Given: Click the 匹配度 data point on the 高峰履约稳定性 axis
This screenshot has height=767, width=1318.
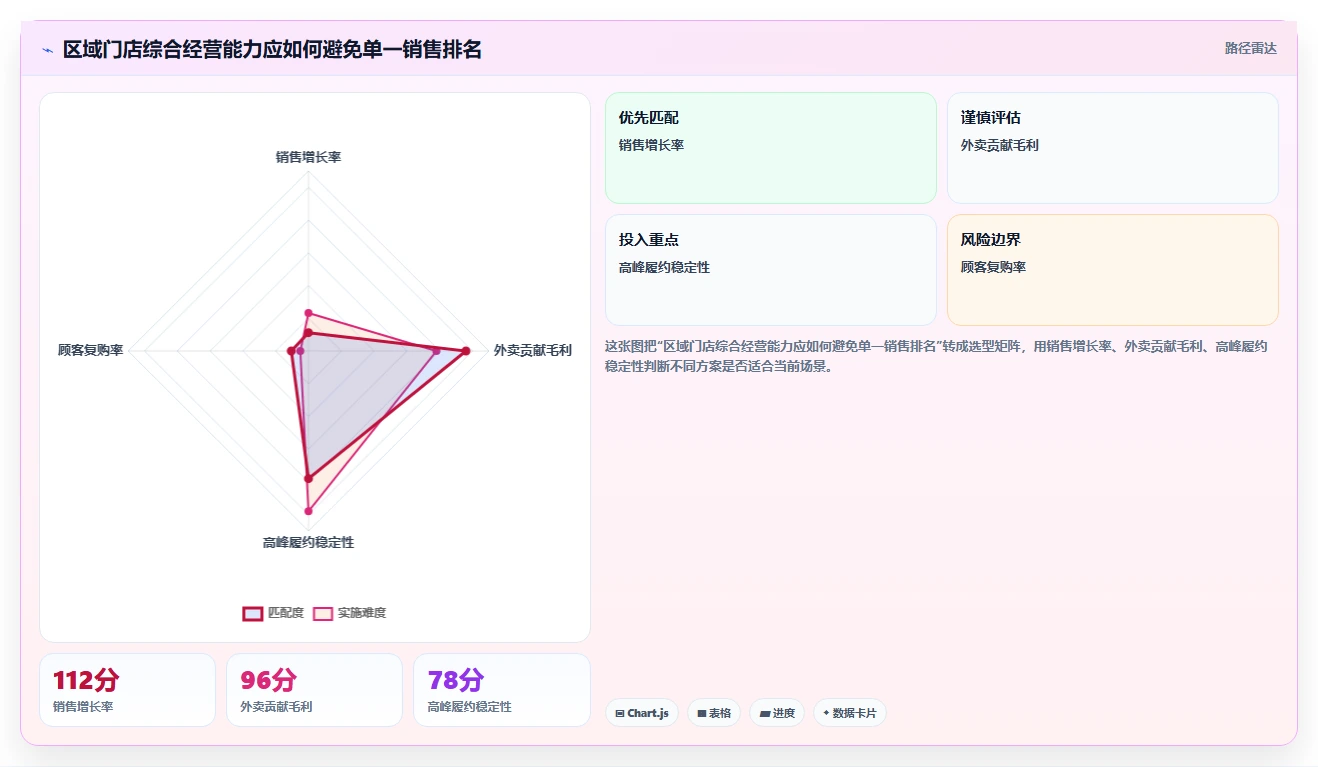Looking at the screenshot, I should pyautogui.click(x=309, y=477).
